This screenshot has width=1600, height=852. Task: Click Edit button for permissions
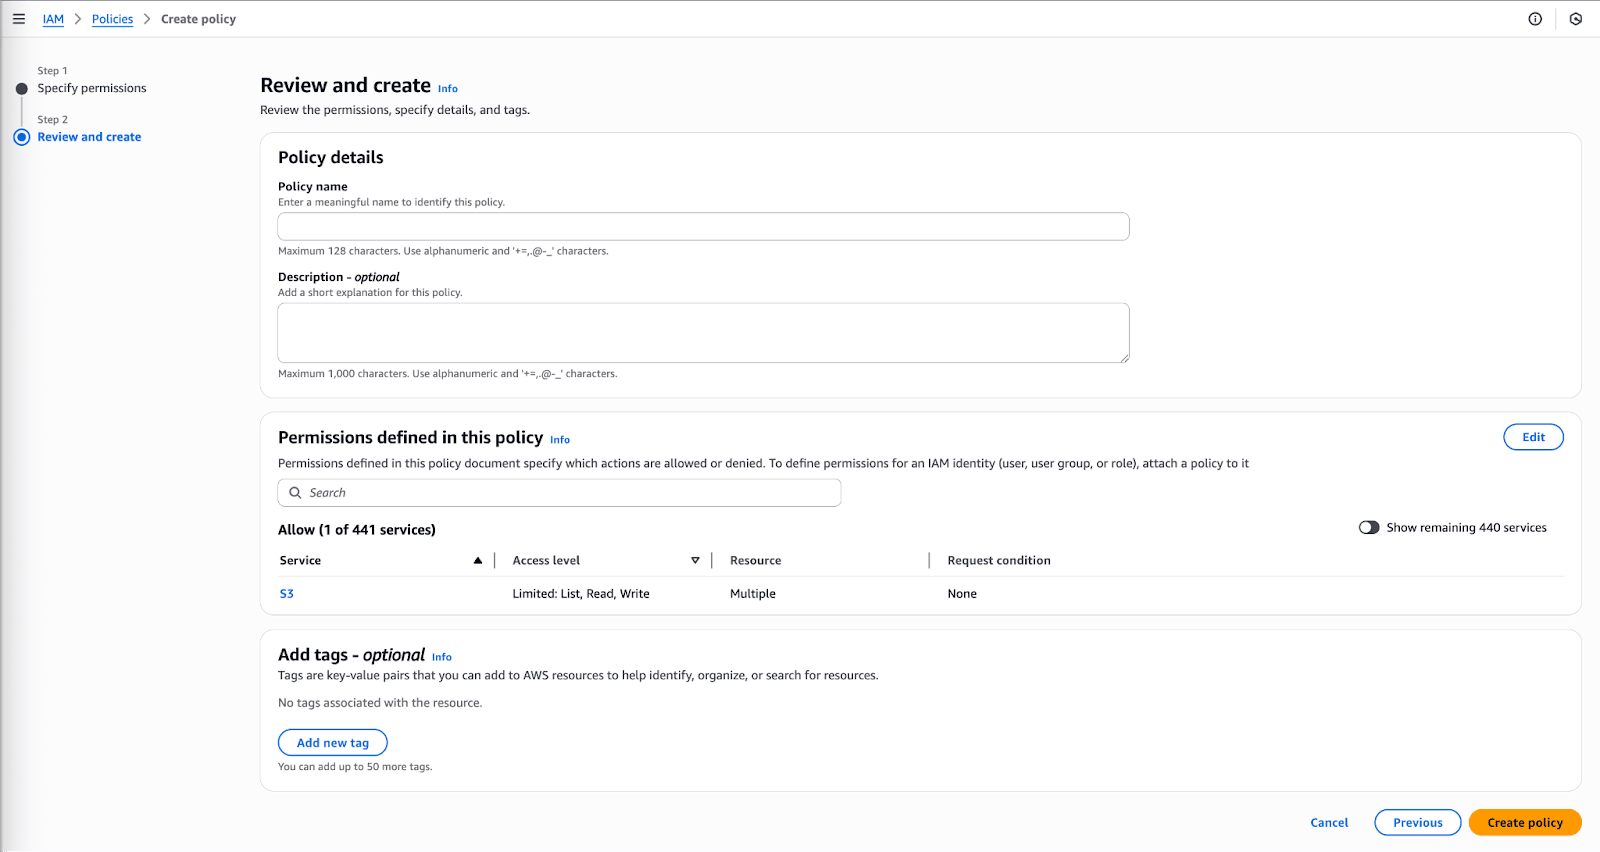click(x=1533, y=437)
